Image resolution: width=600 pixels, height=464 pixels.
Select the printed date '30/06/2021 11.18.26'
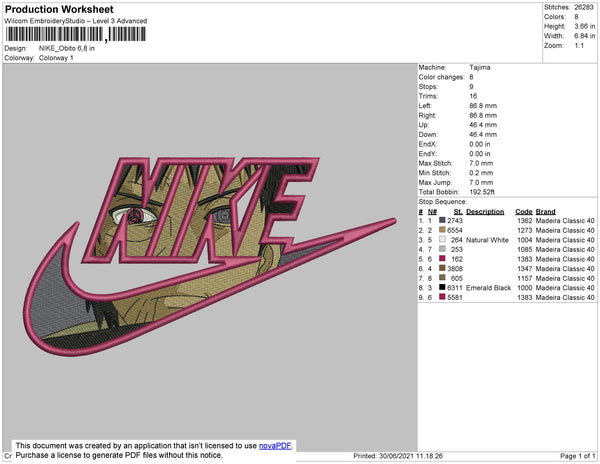[411, 456]
